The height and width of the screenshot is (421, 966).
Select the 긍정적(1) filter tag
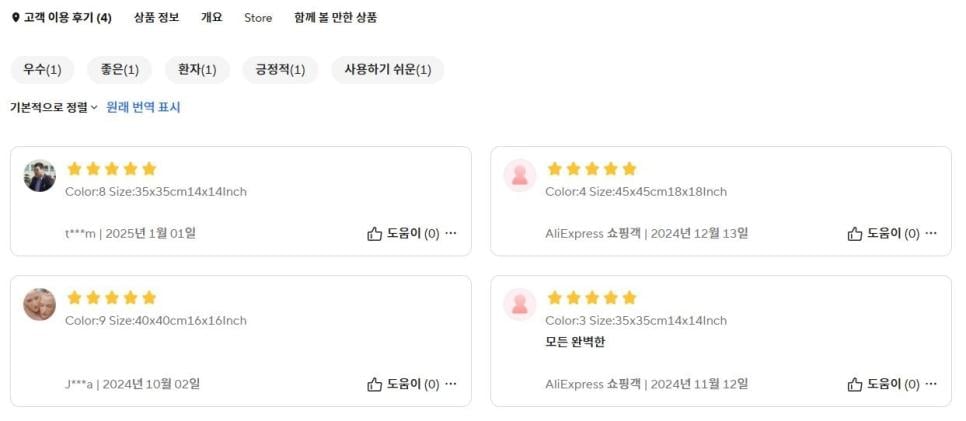(280, 70)
